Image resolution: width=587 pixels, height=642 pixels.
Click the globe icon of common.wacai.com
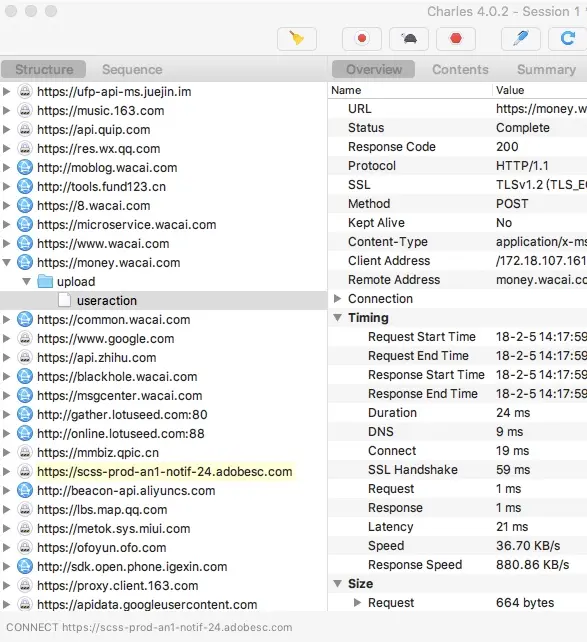(x=25, y=319)
